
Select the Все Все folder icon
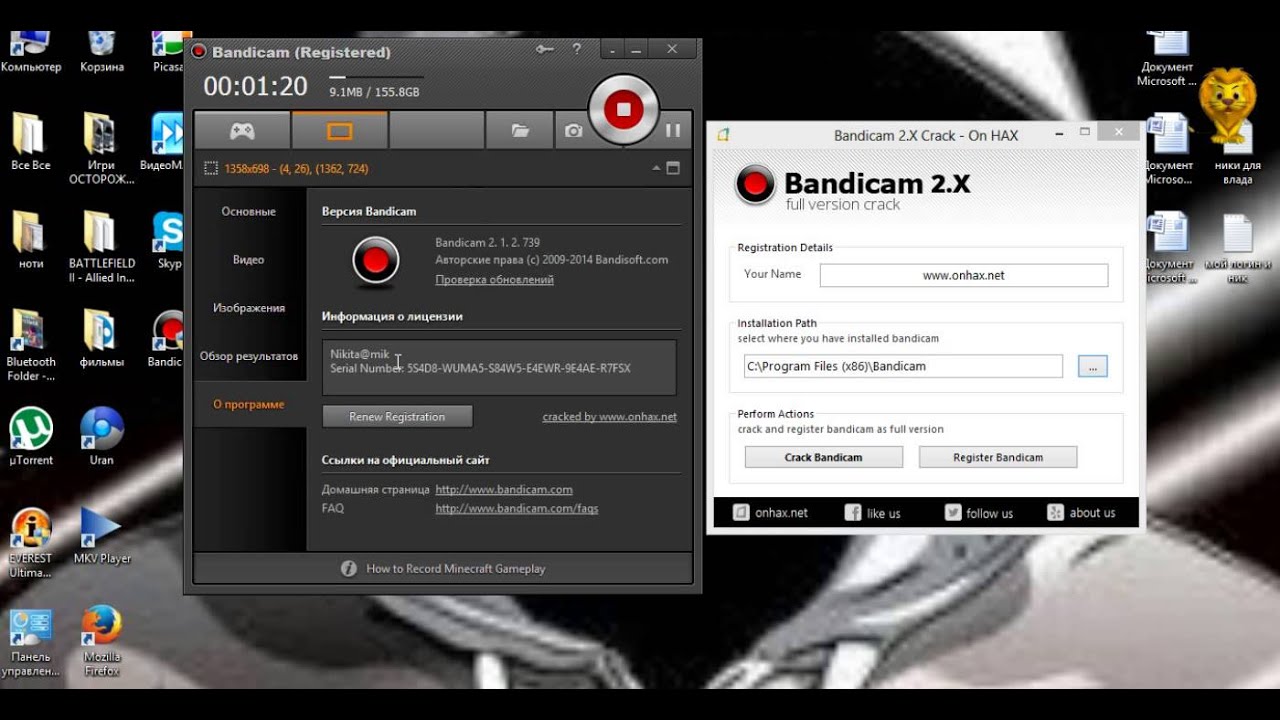(30, 143)
